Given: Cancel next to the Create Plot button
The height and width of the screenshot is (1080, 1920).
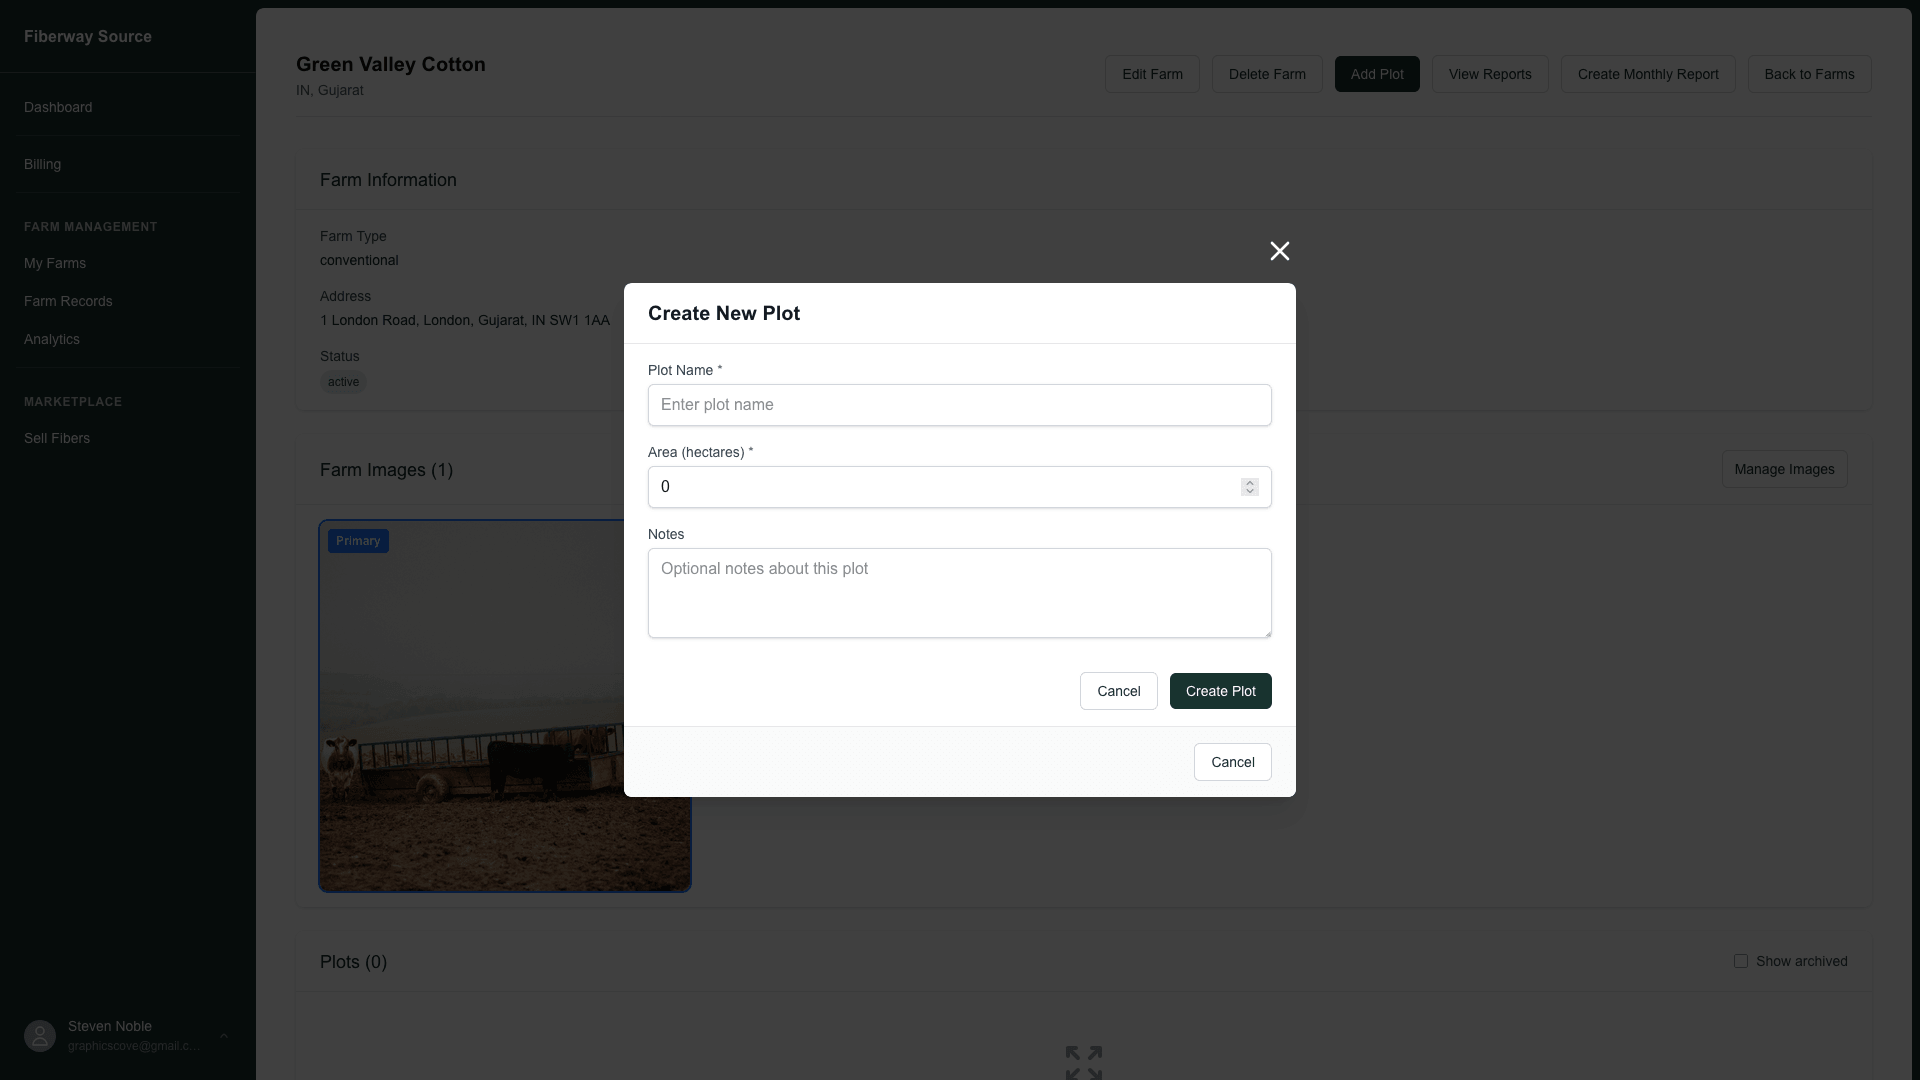Looking at the screenshot, I should coord(1119,691).
